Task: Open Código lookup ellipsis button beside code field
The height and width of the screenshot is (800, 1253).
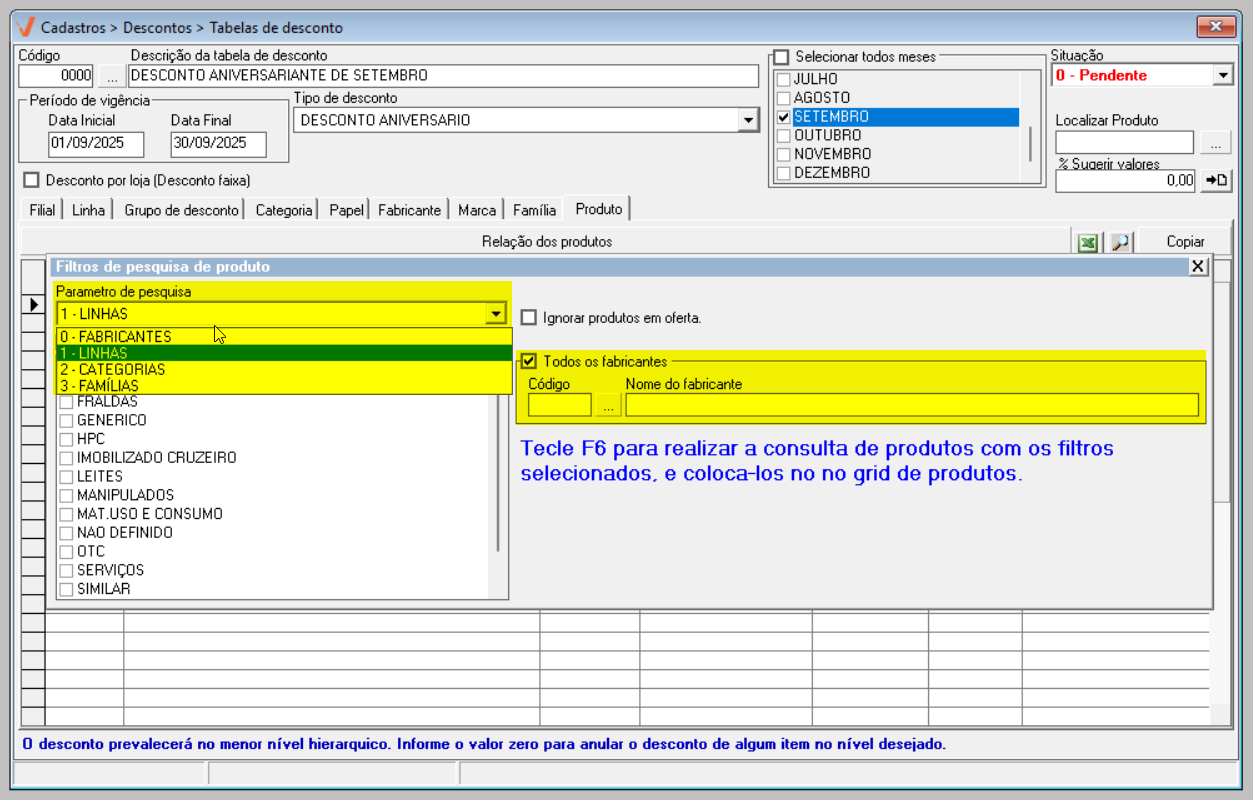Action: pos(111,76)
